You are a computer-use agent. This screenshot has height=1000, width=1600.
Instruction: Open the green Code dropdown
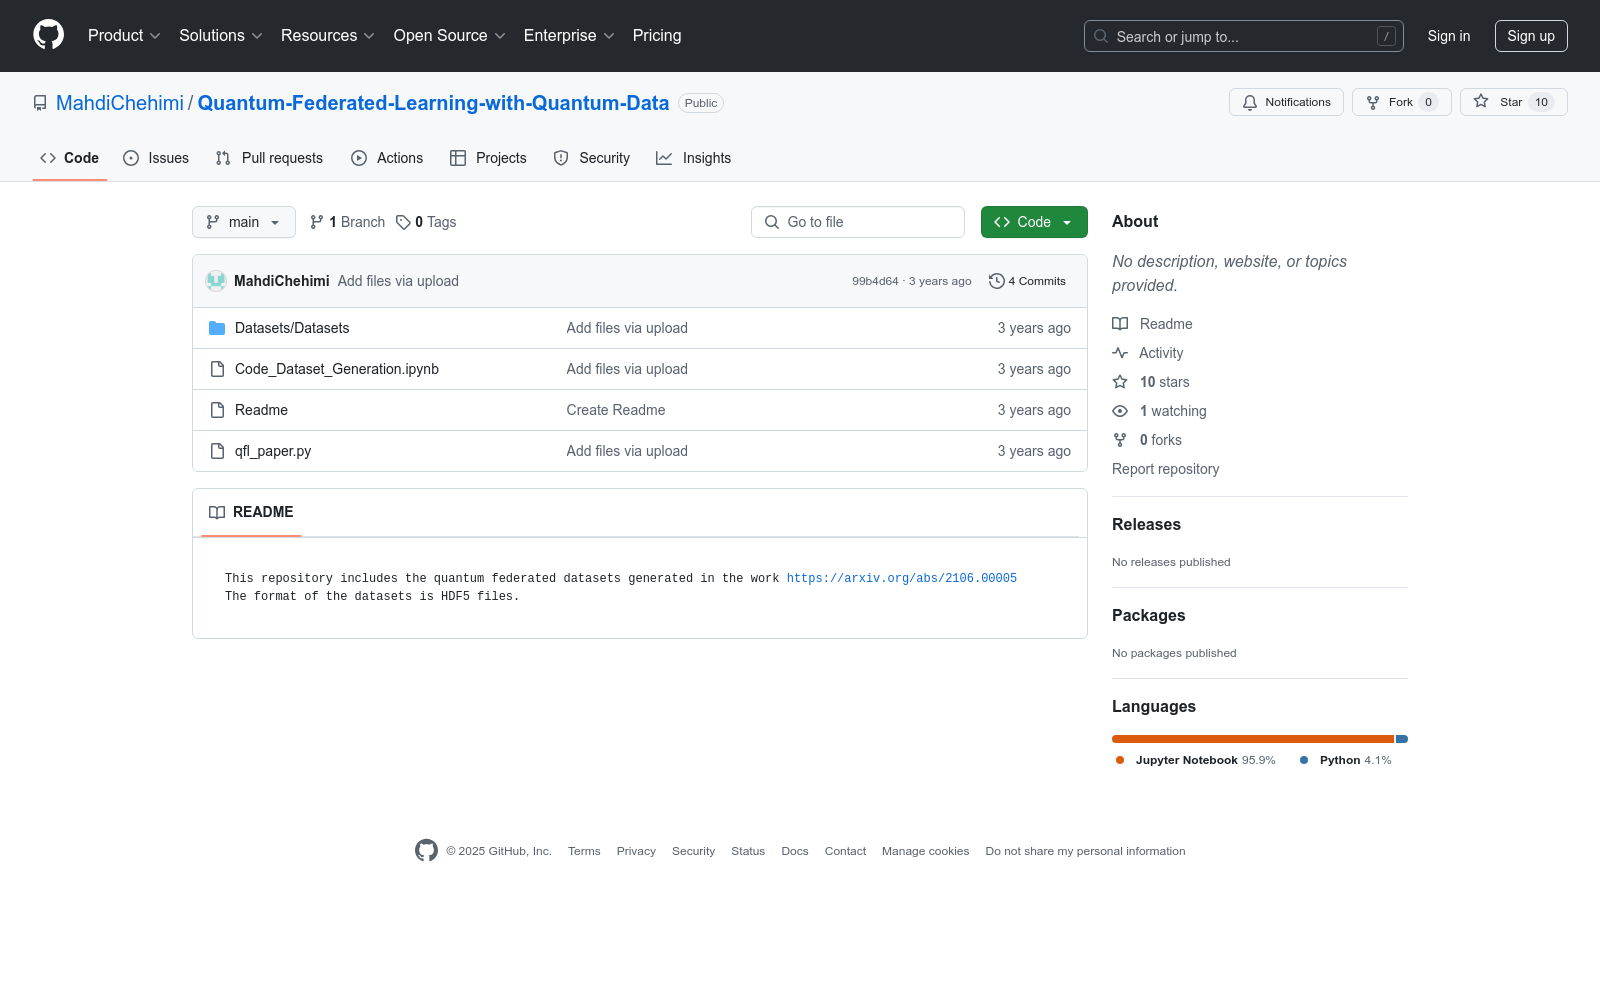1034,222
